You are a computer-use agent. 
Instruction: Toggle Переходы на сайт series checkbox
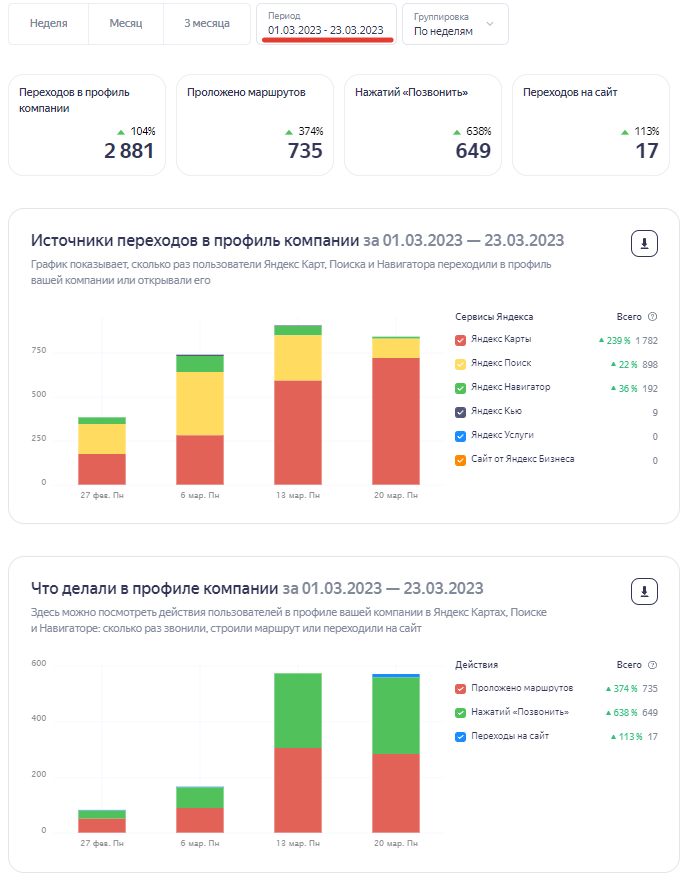(460, 737)
